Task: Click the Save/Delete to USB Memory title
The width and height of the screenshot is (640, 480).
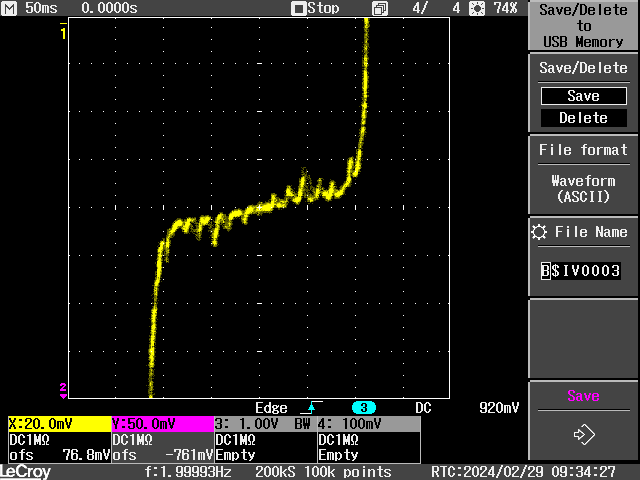Action: tap(583, 26)
